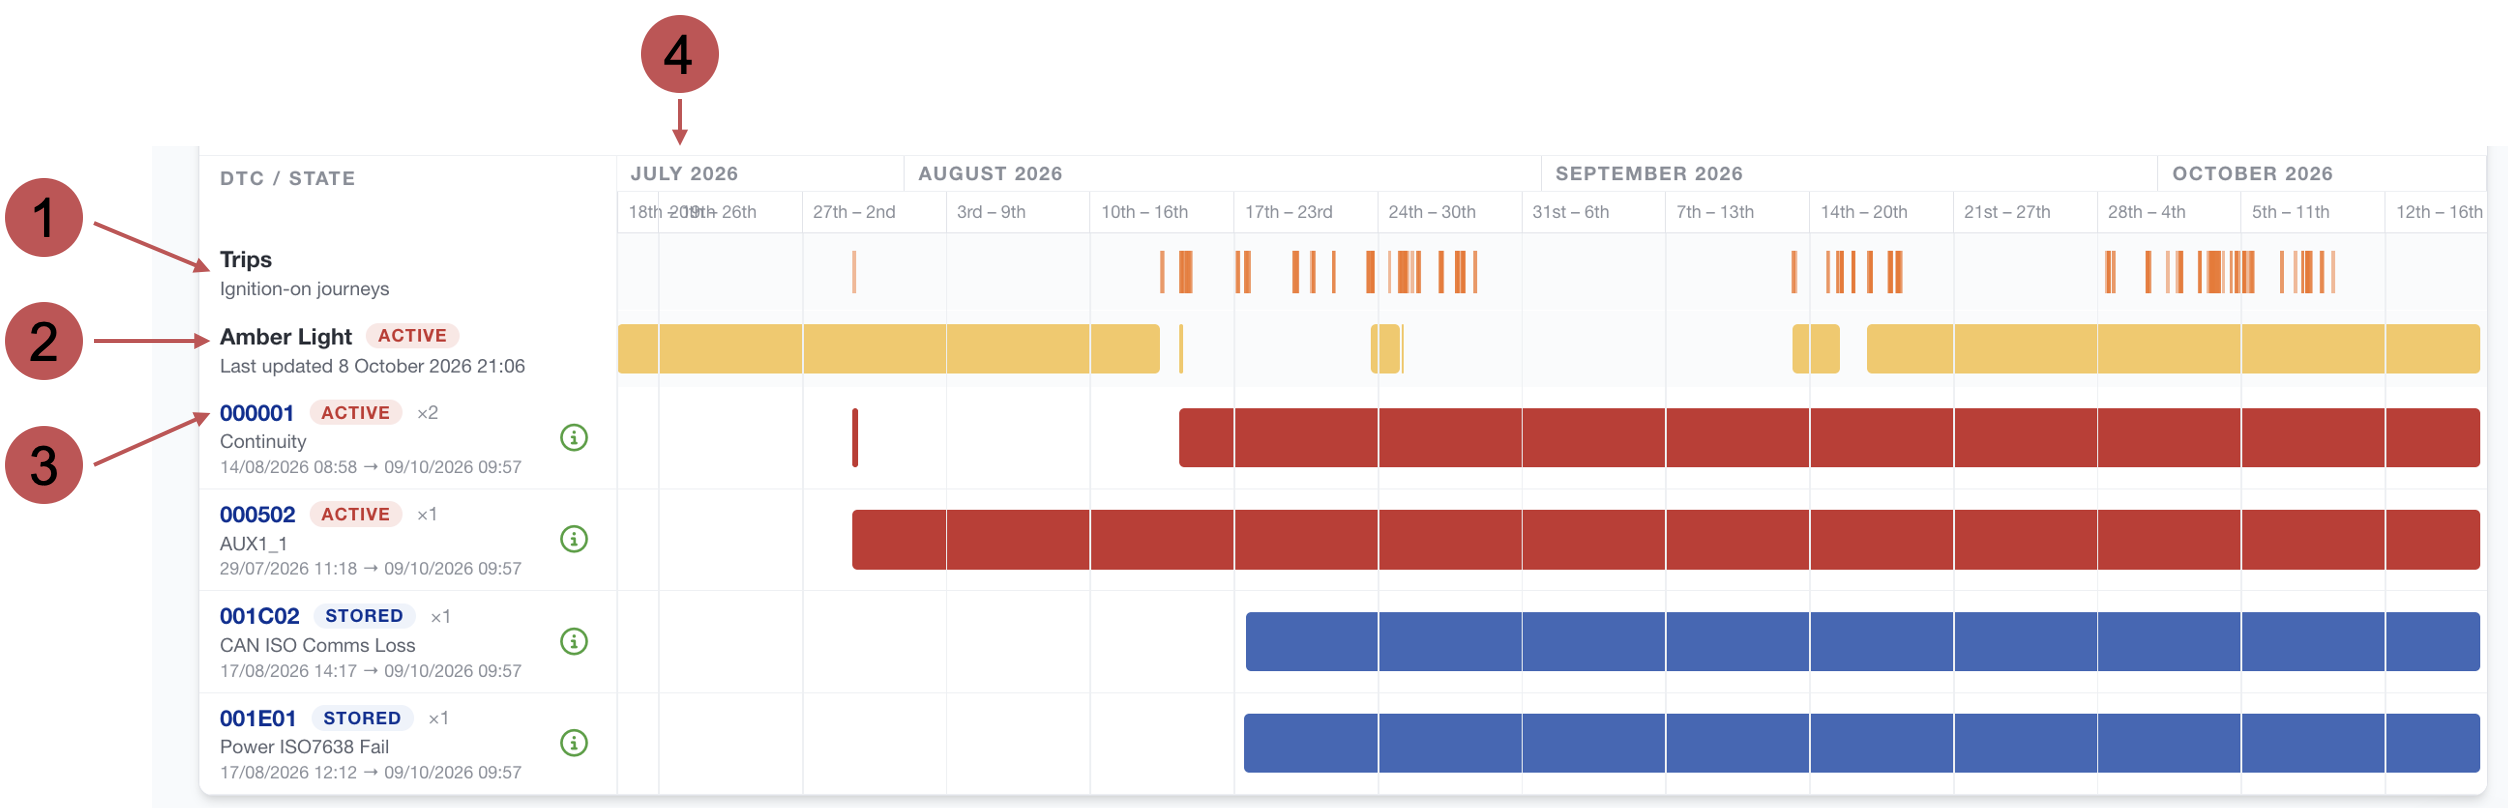Open info icon for DTC 000001
The image size is (2508, 808).
click(x=574, y=437)
